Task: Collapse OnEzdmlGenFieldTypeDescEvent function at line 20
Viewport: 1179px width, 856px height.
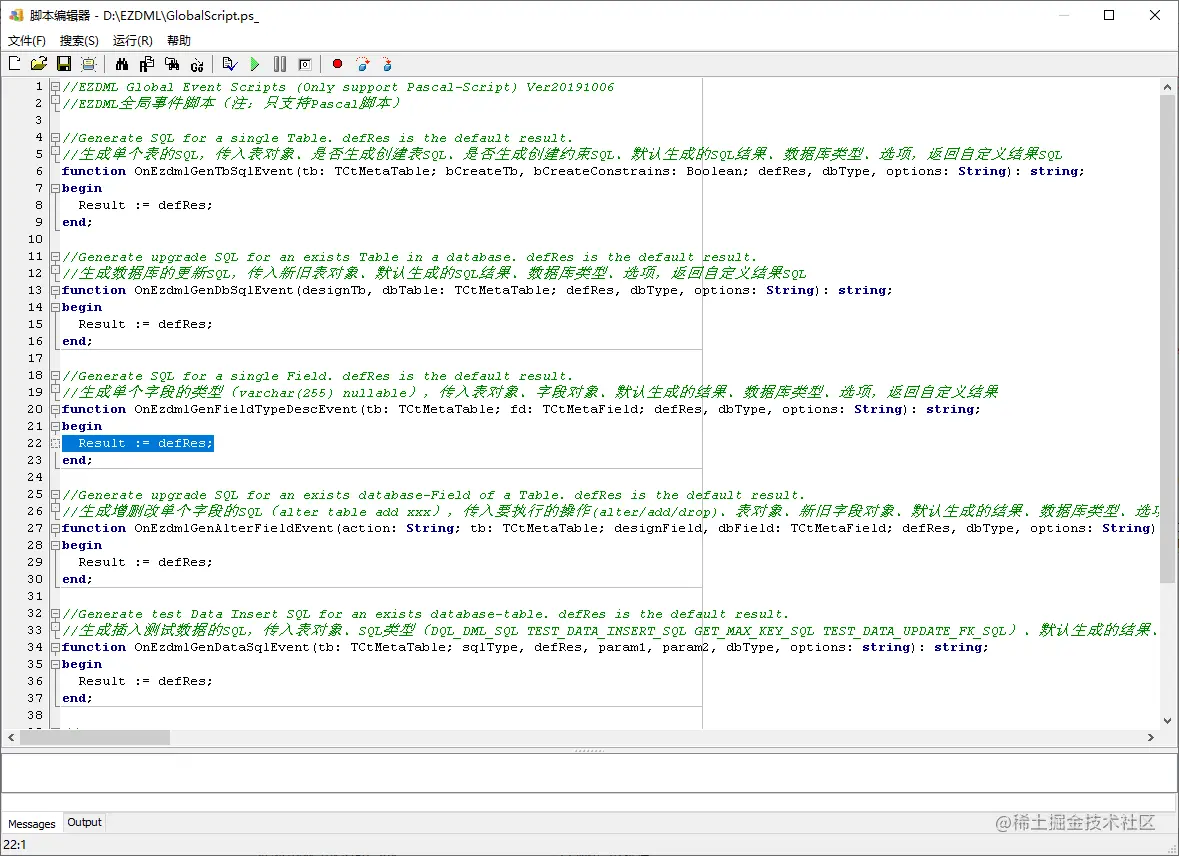Action: (55, 409)
